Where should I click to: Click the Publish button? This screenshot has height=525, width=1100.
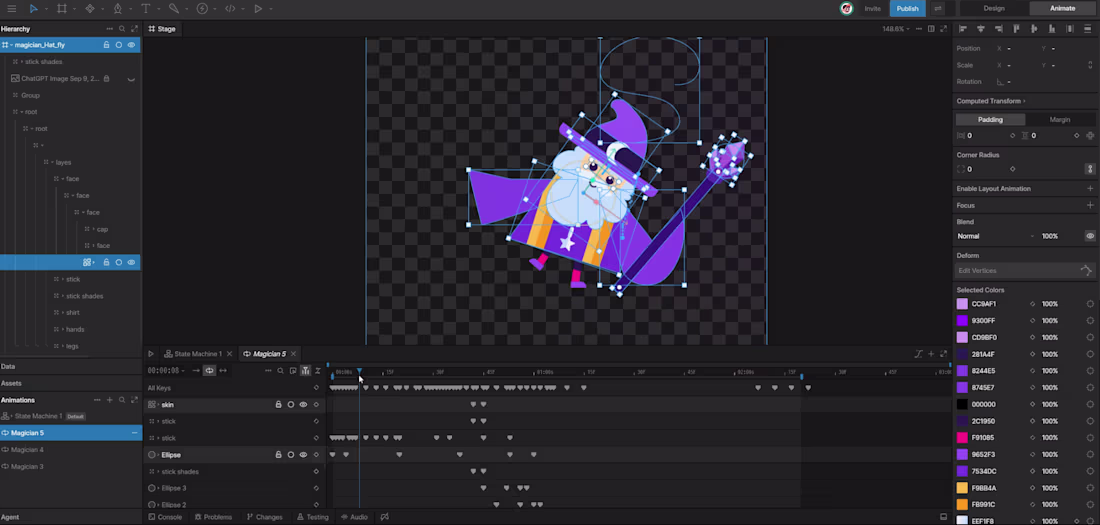point(907,8)
